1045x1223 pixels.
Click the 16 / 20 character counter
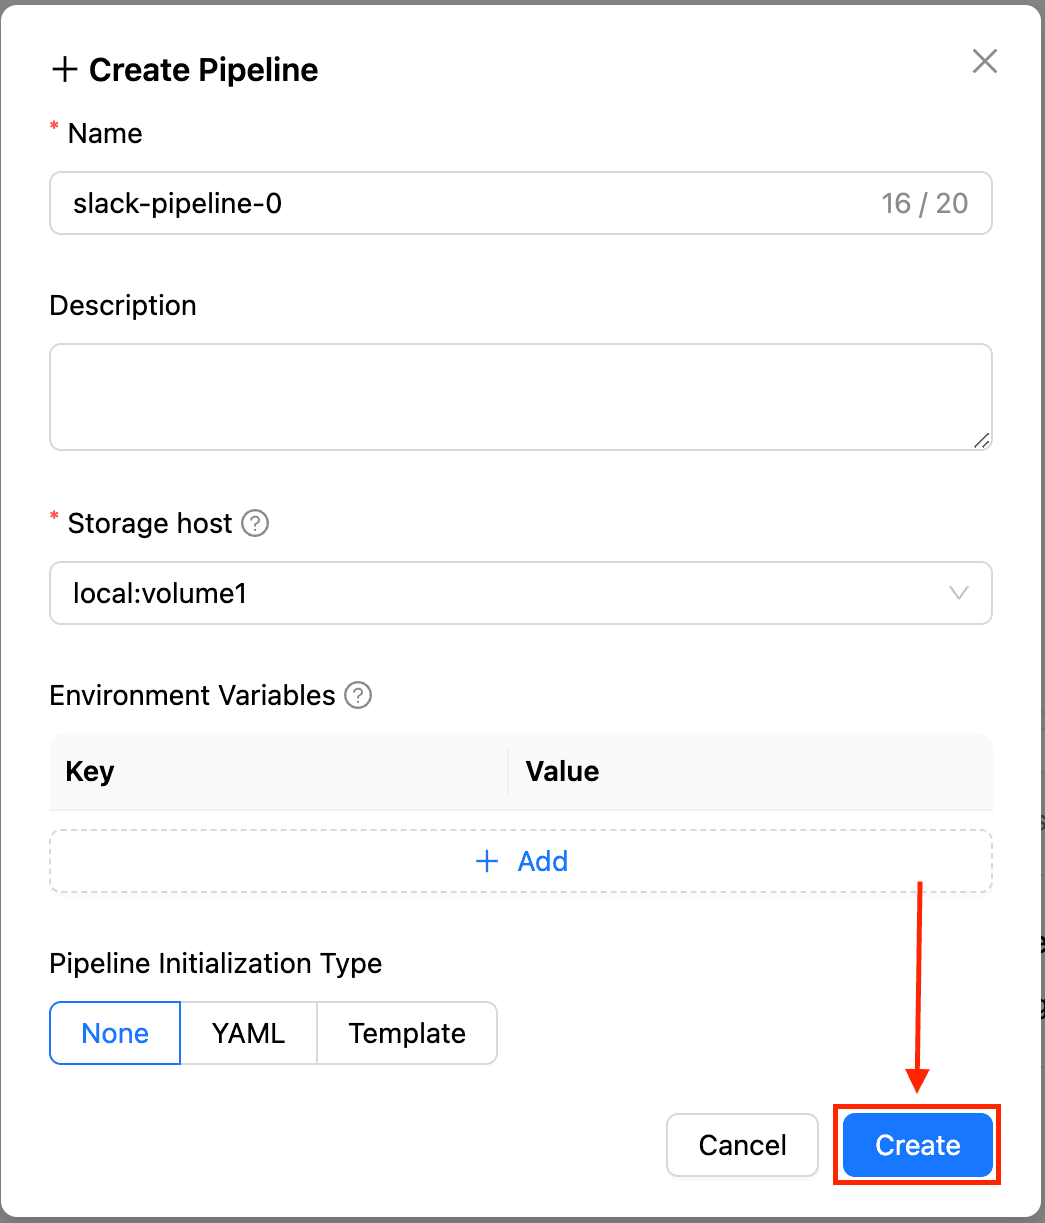[x=925, y=204]
